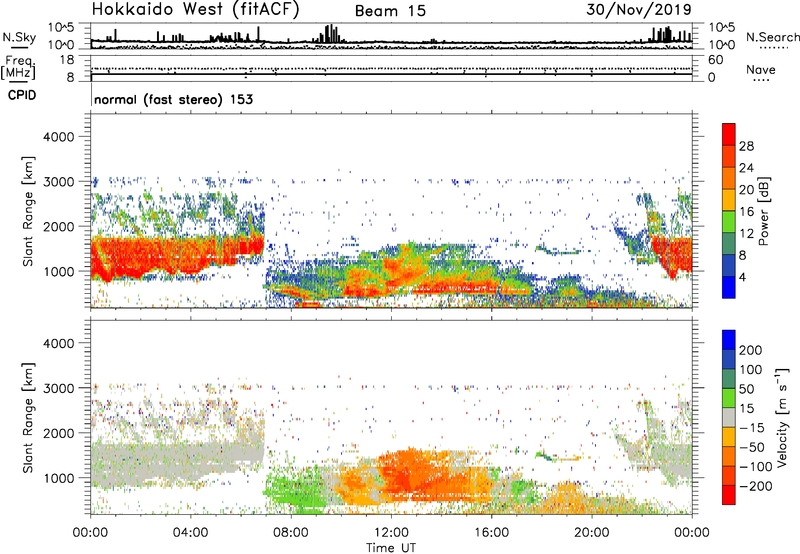
Task: Click the "2000" tick of the velocity panel
Action: coord(59,433)
